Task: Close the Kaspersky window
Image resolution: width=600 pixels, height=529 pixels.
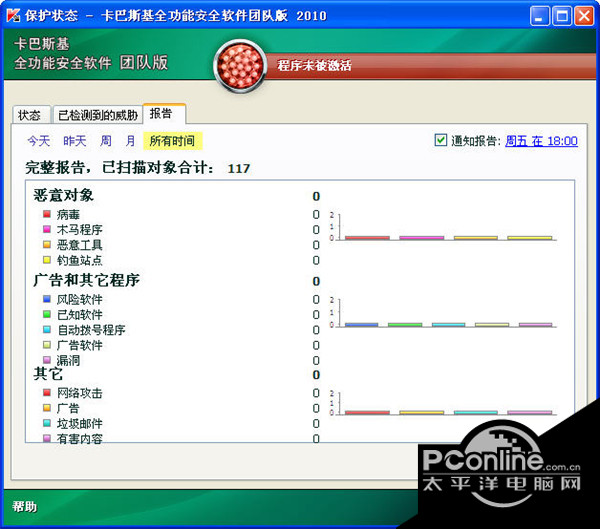Action: point(584,16)
